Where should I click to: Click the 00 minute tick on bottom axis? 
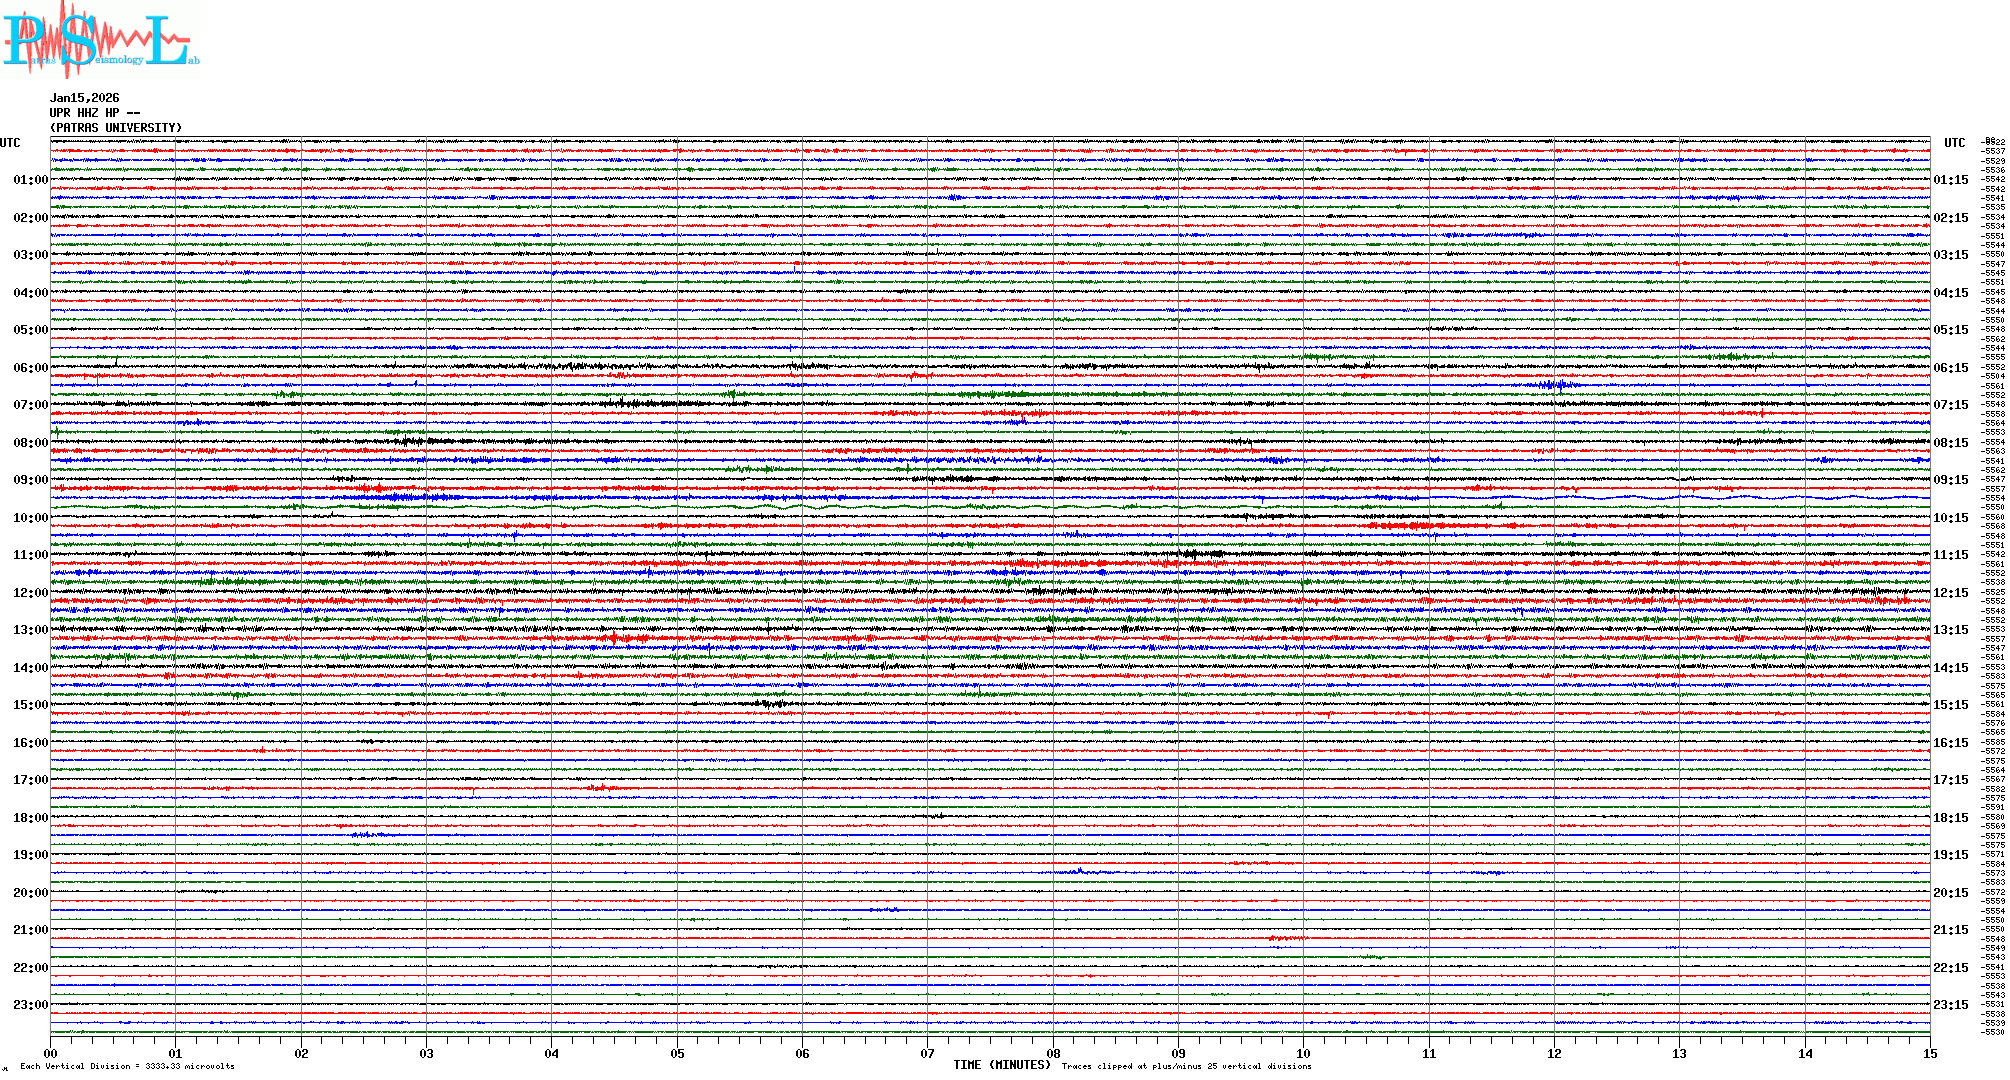pyautogui.click(x=51, y=1053)
